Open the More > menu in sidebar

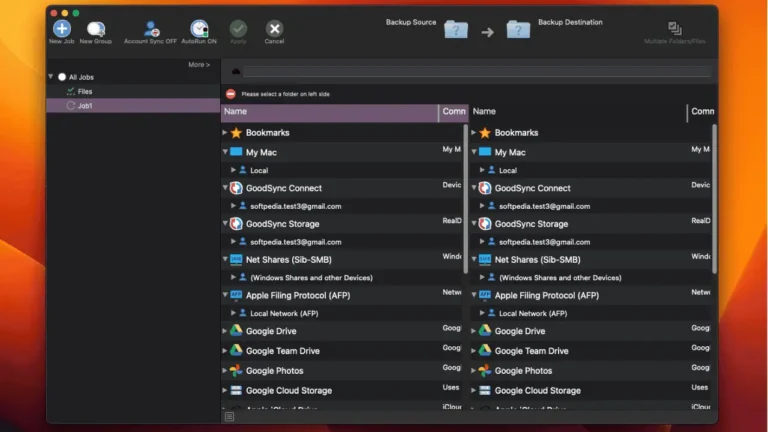coord(199,65)
